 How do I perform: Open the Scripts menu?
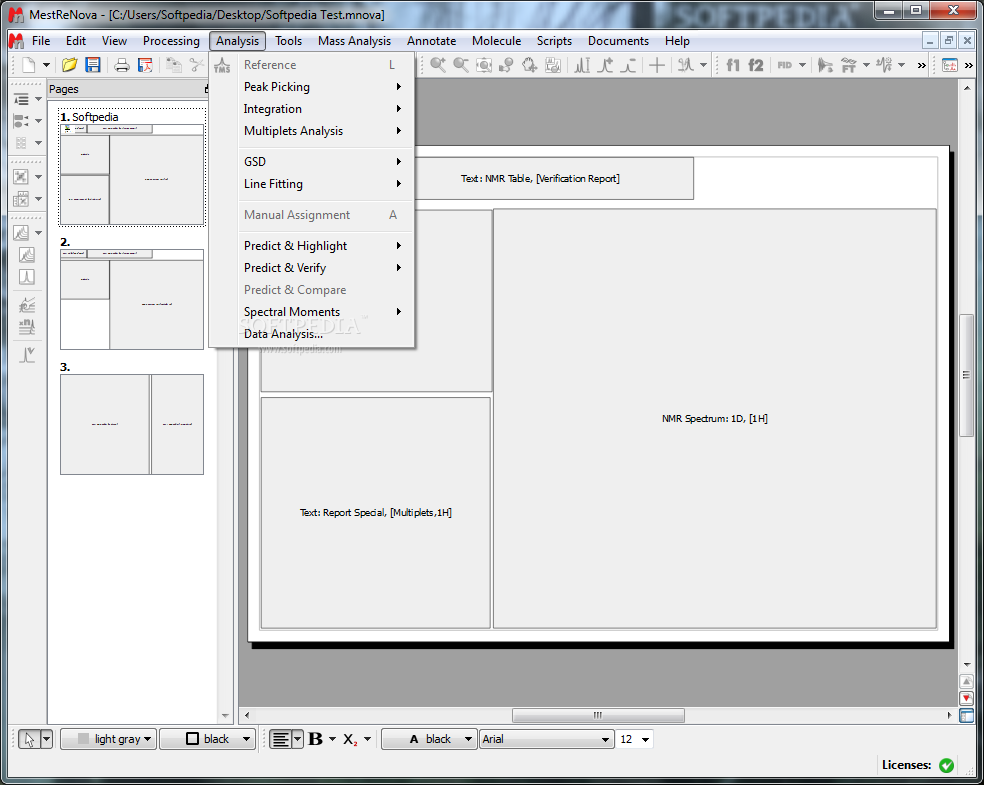(554, 41)
